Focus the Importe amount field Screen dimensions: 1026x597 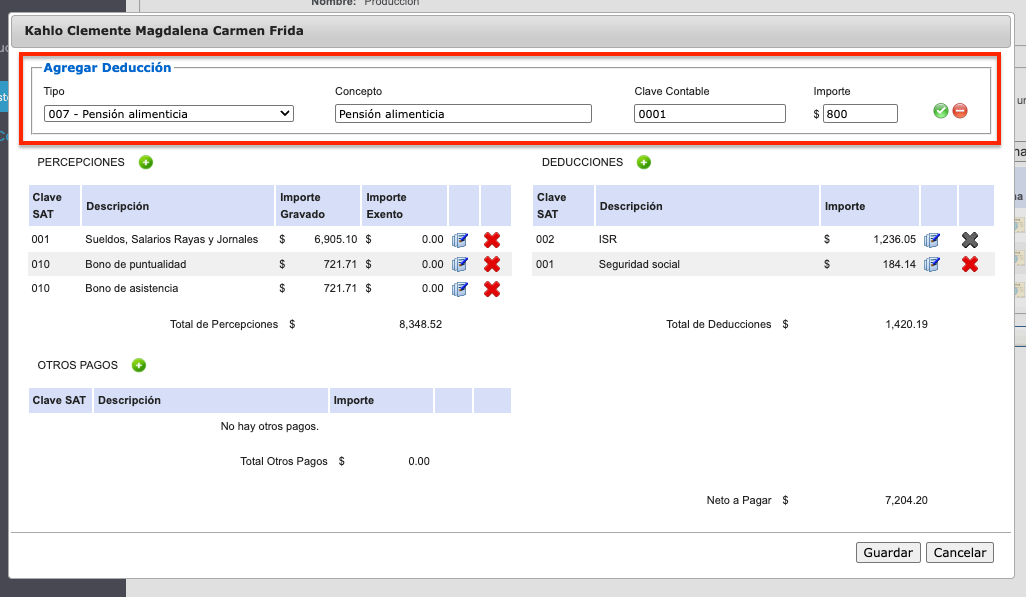point(860,114)
